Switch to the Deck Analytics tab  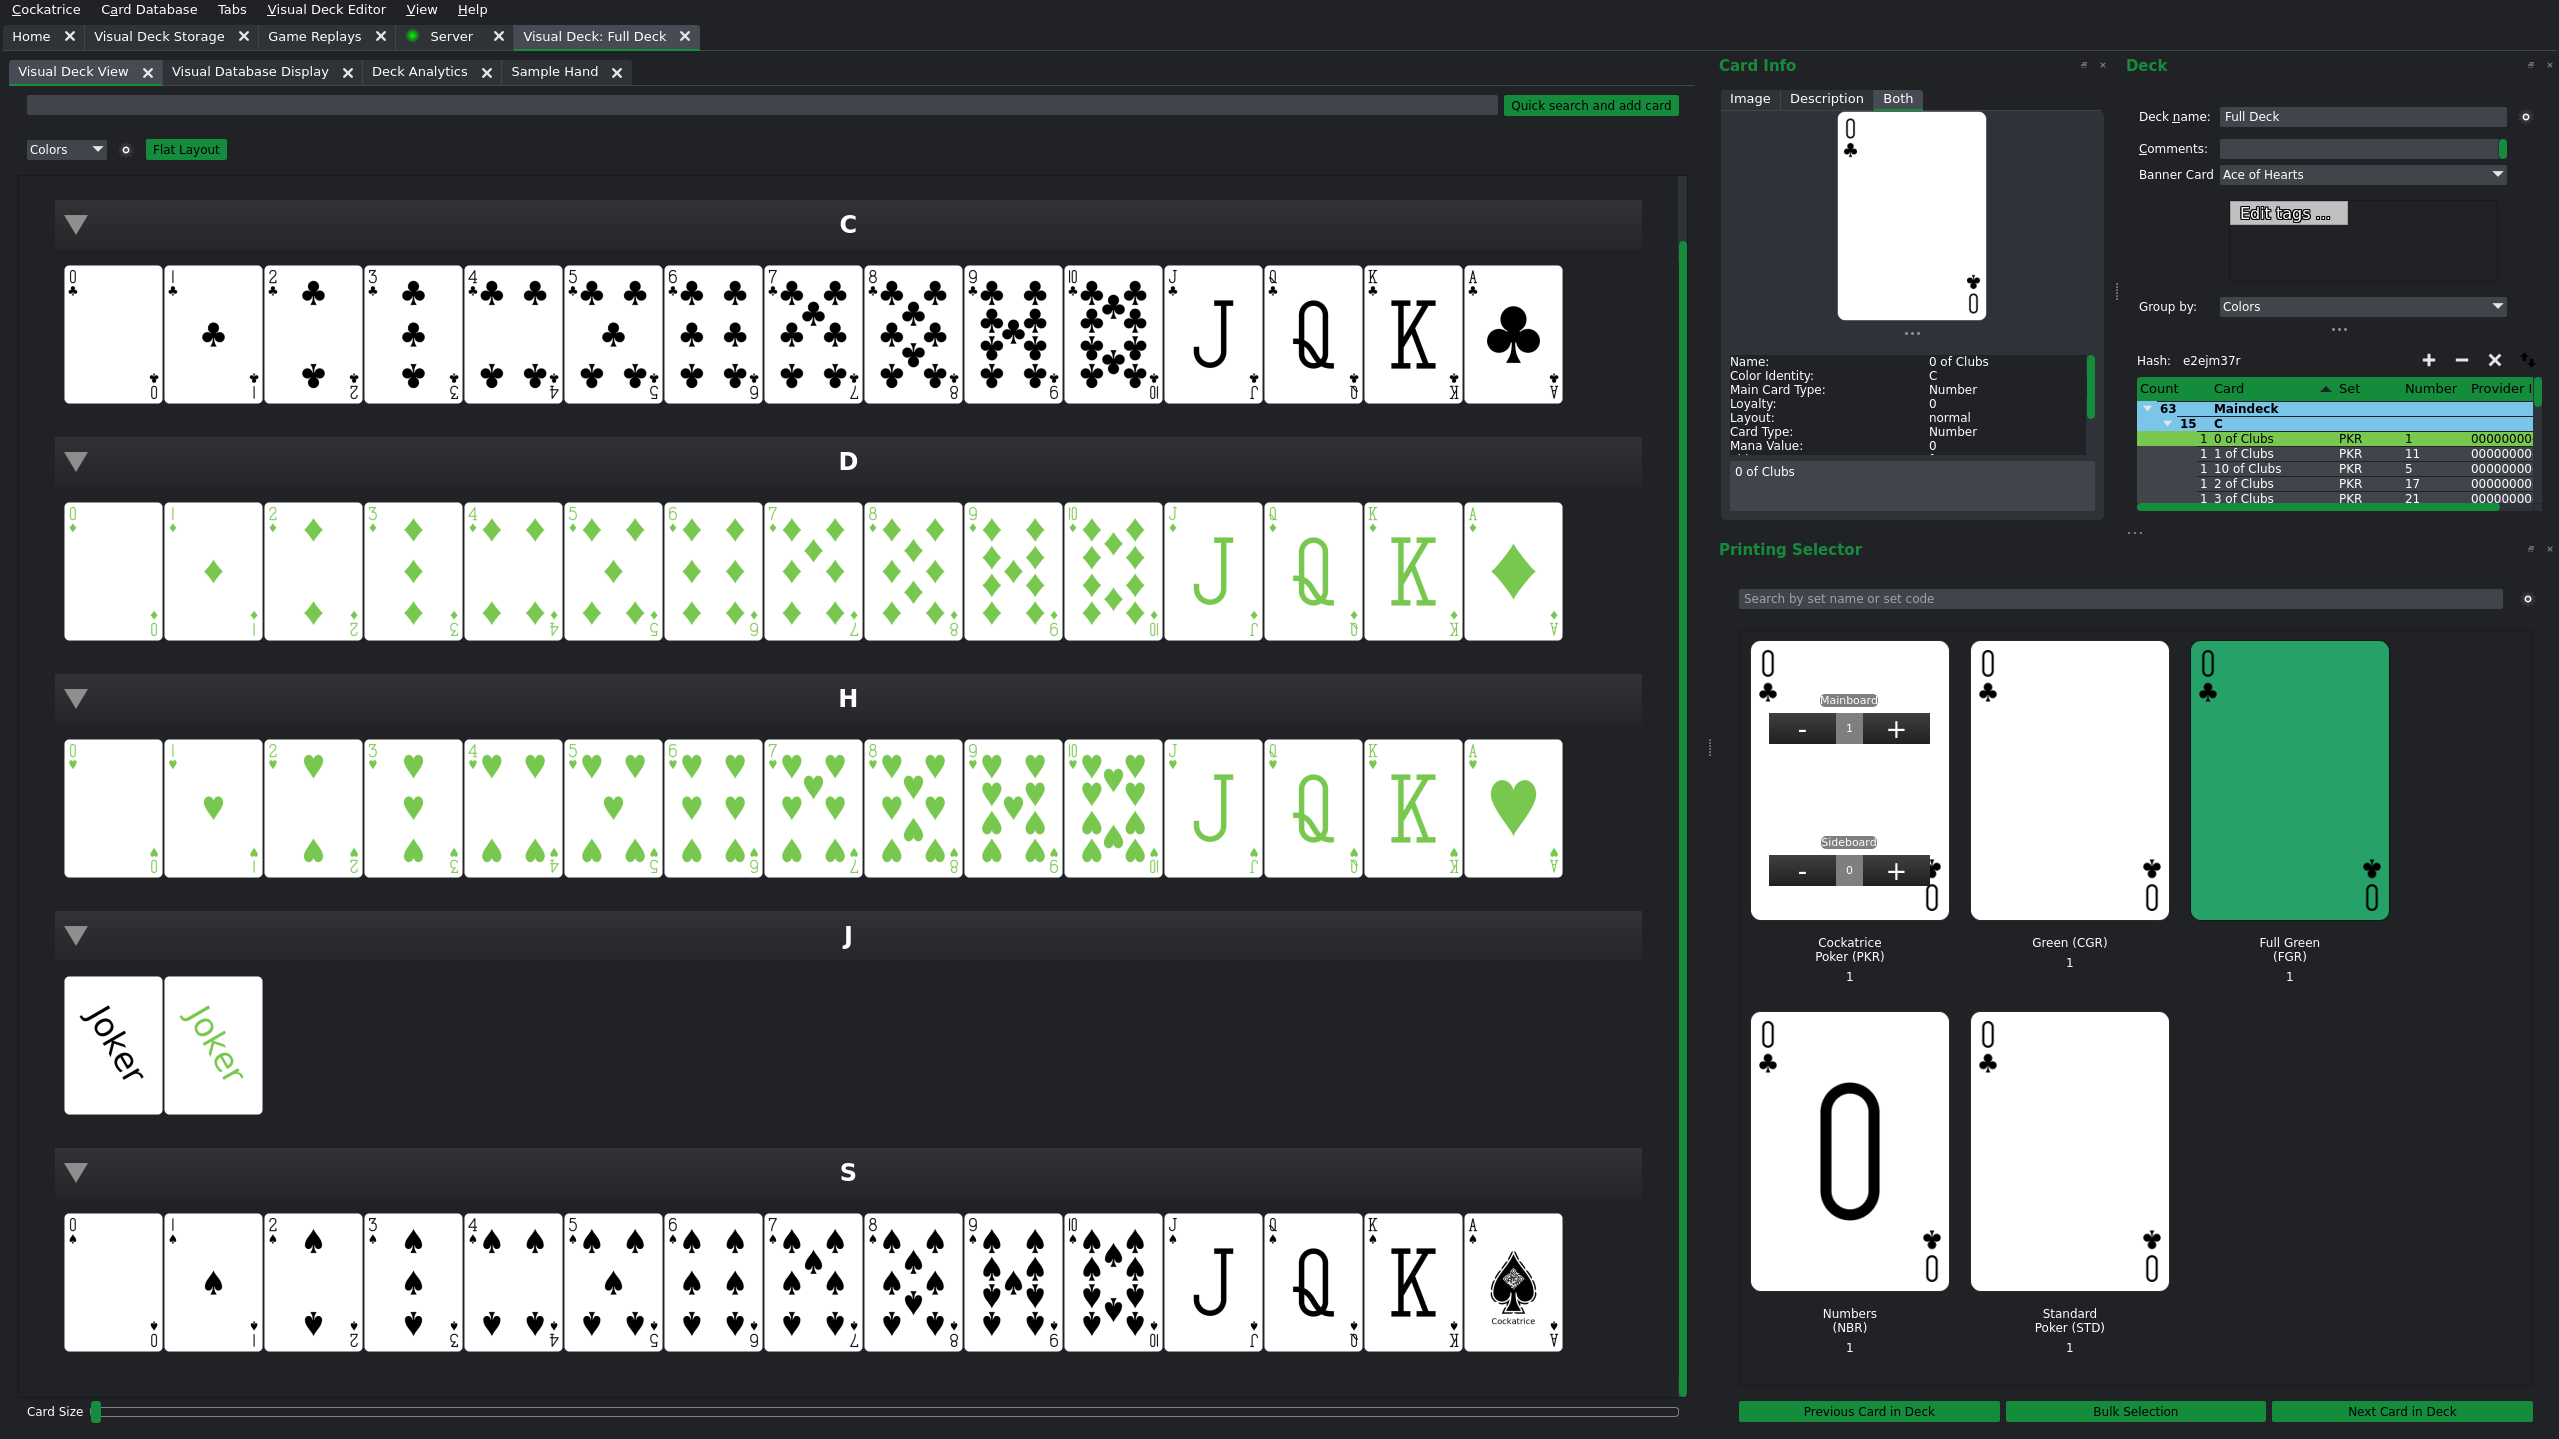click(419, 72)
